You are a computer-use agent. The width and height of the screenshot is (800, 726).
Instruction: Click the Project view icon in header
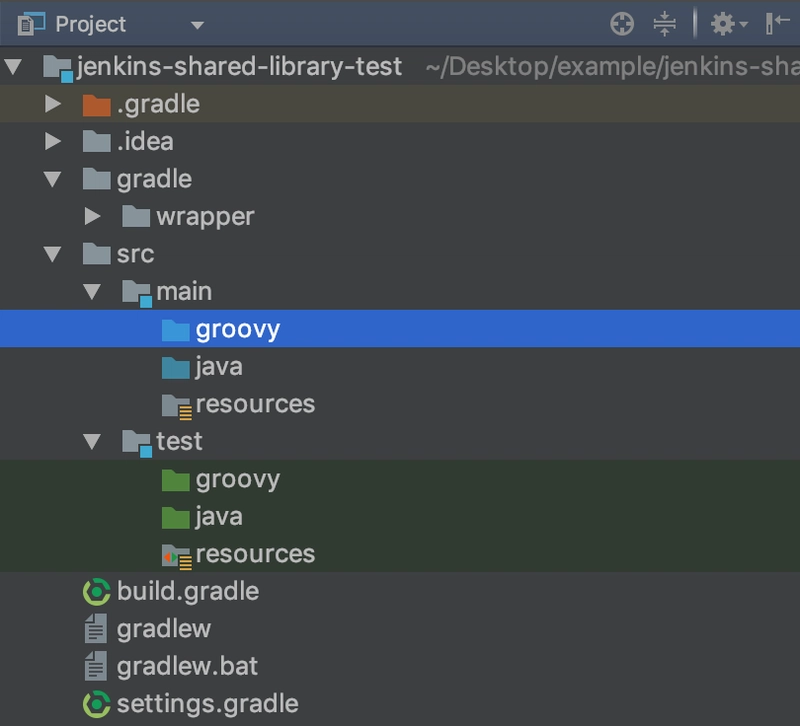coord(31,24)
